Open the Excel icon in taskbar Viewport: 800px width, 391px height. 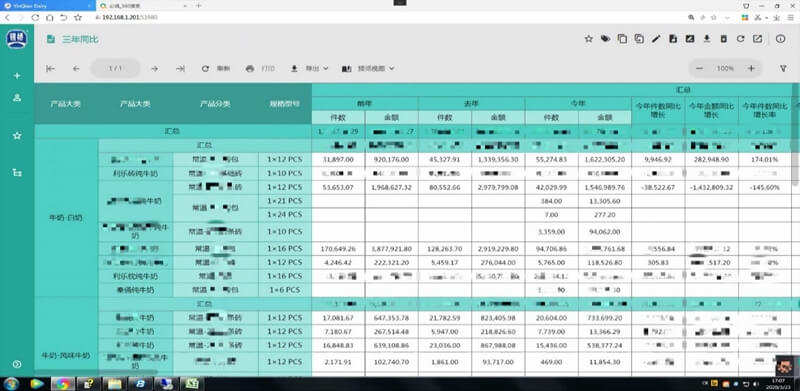(191, 384)
